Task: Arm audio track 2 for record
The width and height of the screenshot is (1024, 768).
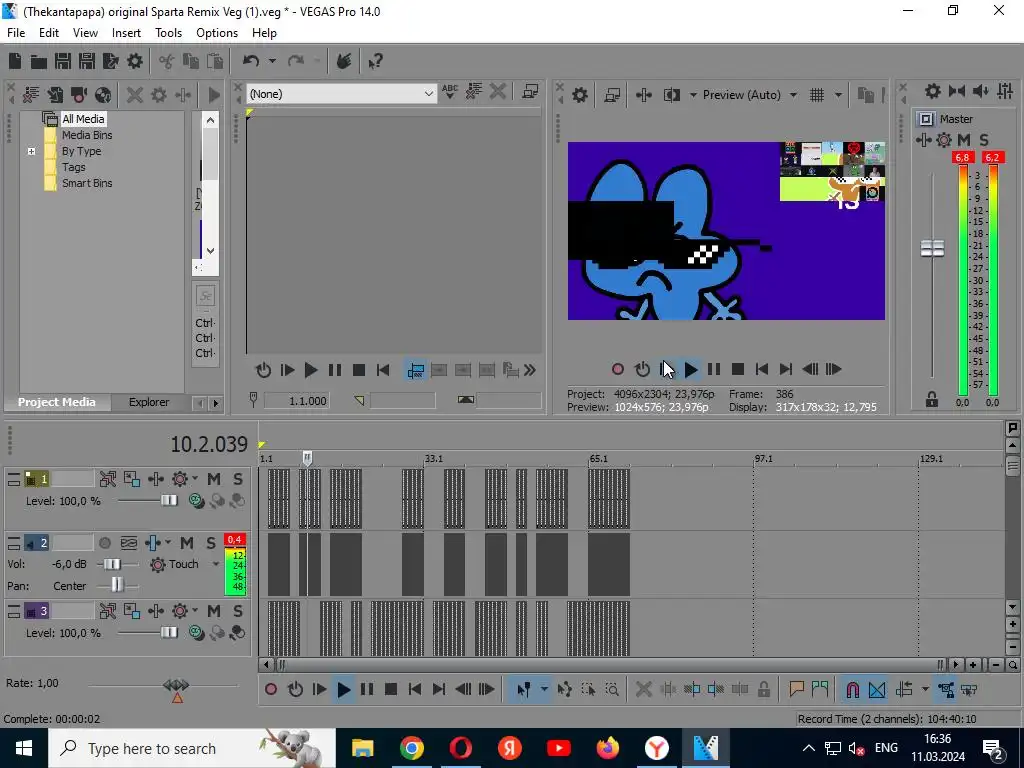Action: coord(104,543)
